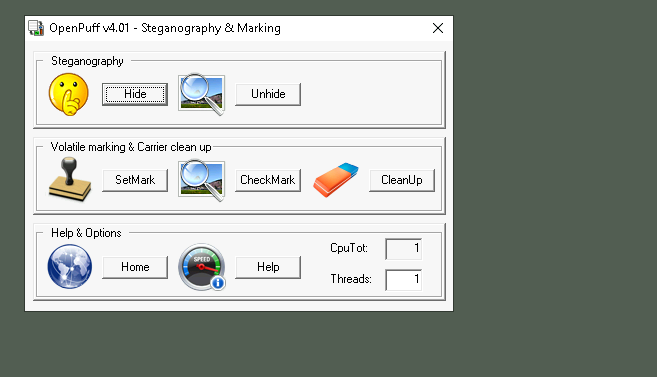
Task: Click the rubber stamp icon
Action: point(70,179)
